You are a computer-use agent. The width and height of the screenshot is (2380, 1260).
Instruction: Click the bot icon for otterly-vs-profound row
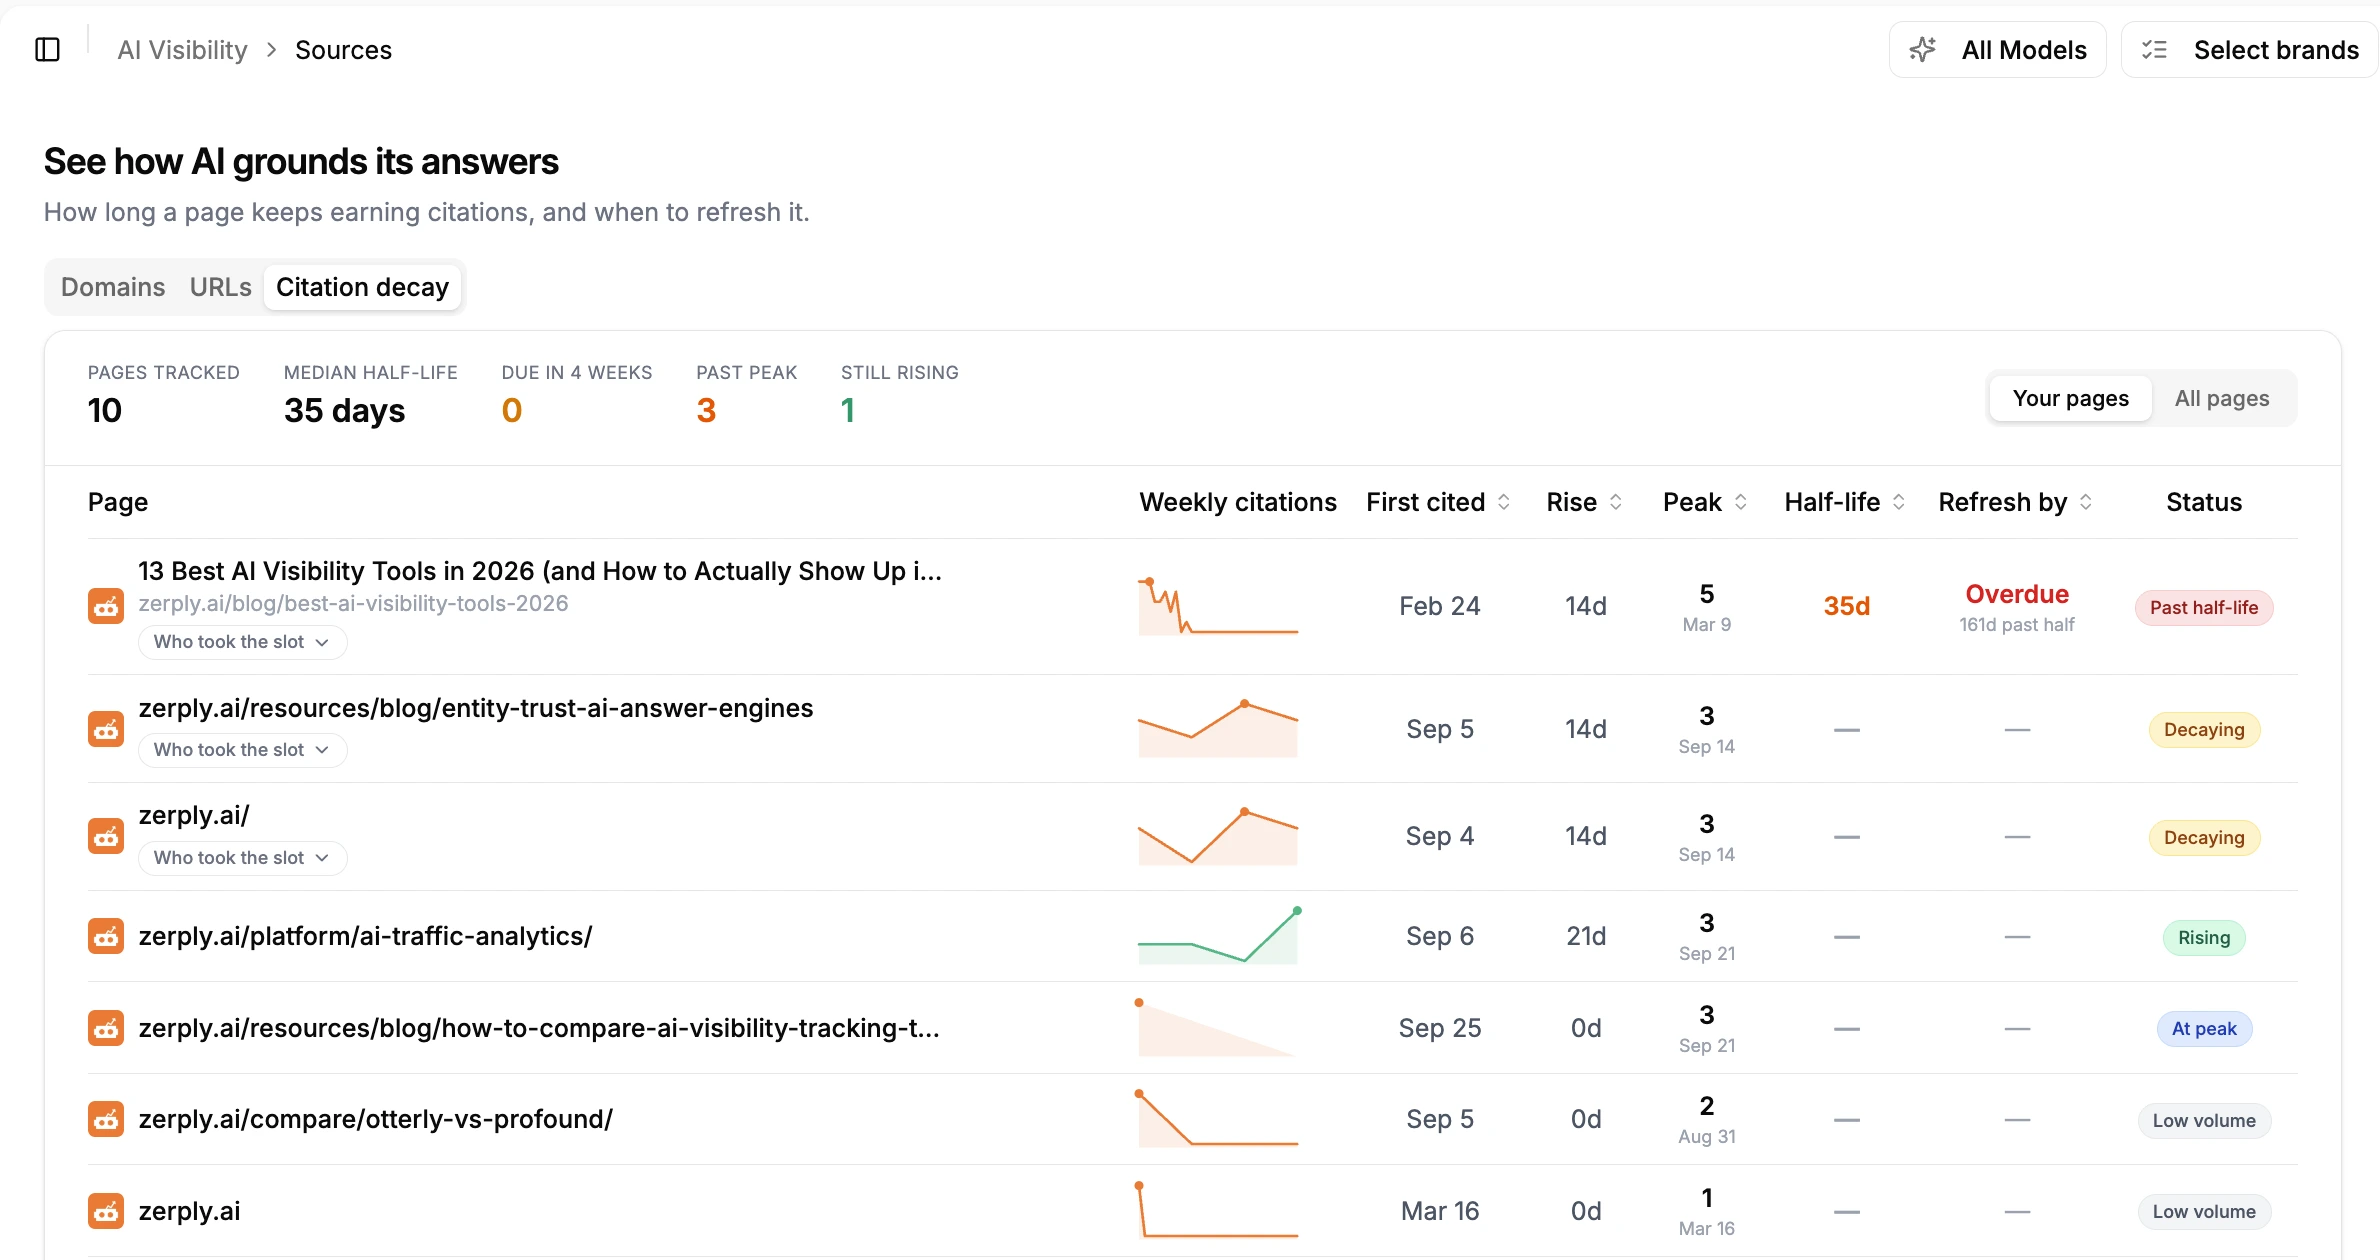pyautogui.click(x=106, y=1119)
